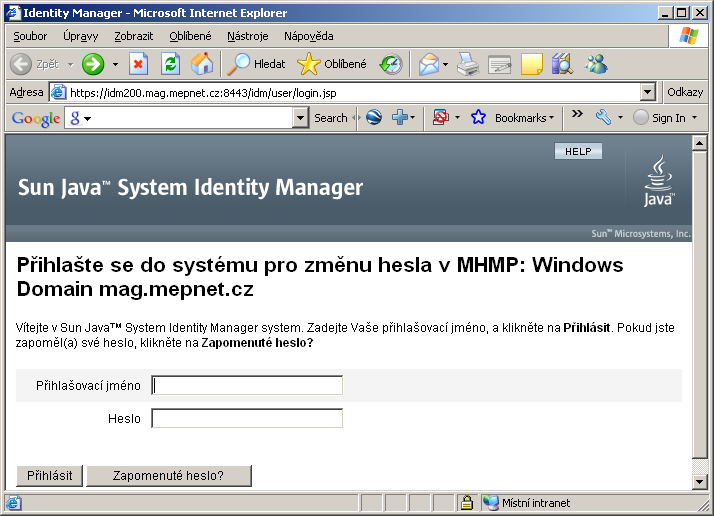Expand Google toolbar overflow chevrons
This screenshot has height=516, width=714.
[x=577, y=114]
